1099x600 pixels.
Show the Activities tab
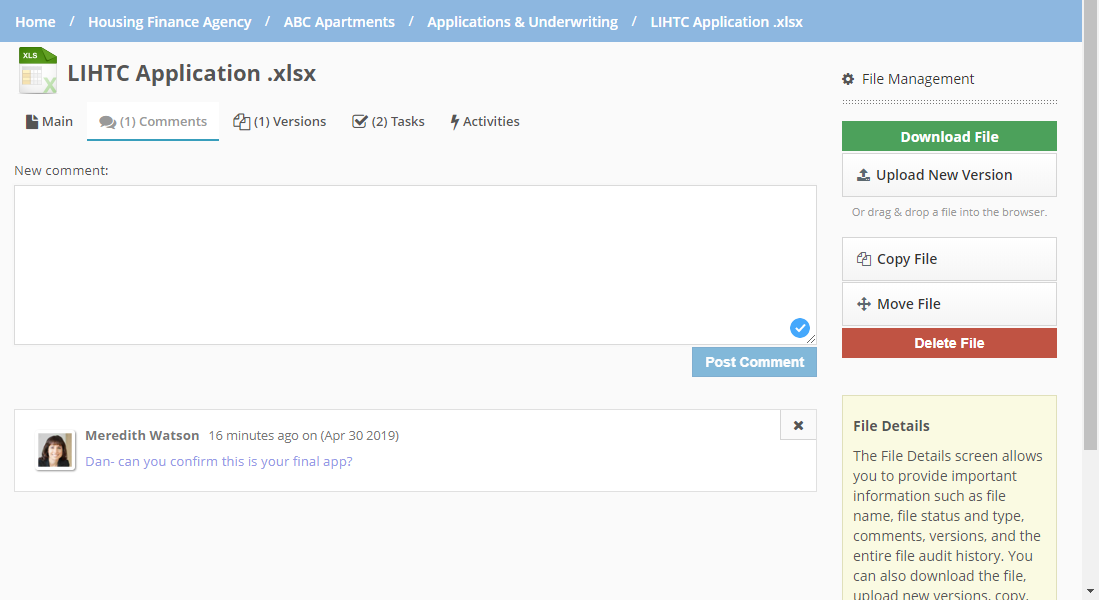[485, 122]
